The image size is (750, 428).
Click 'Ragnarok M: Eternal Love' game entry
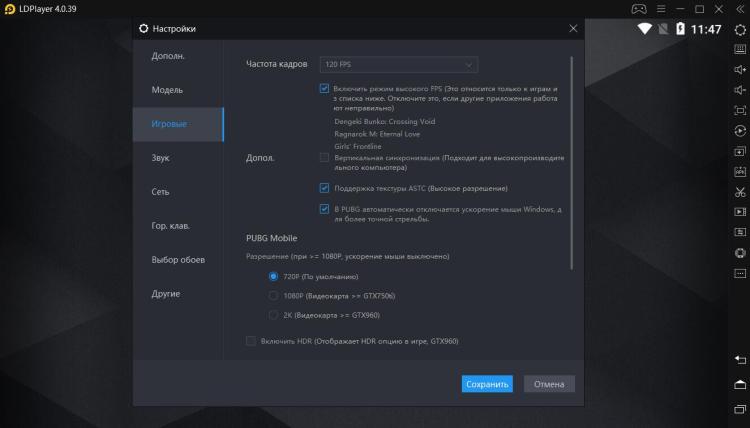pos(377,134)
